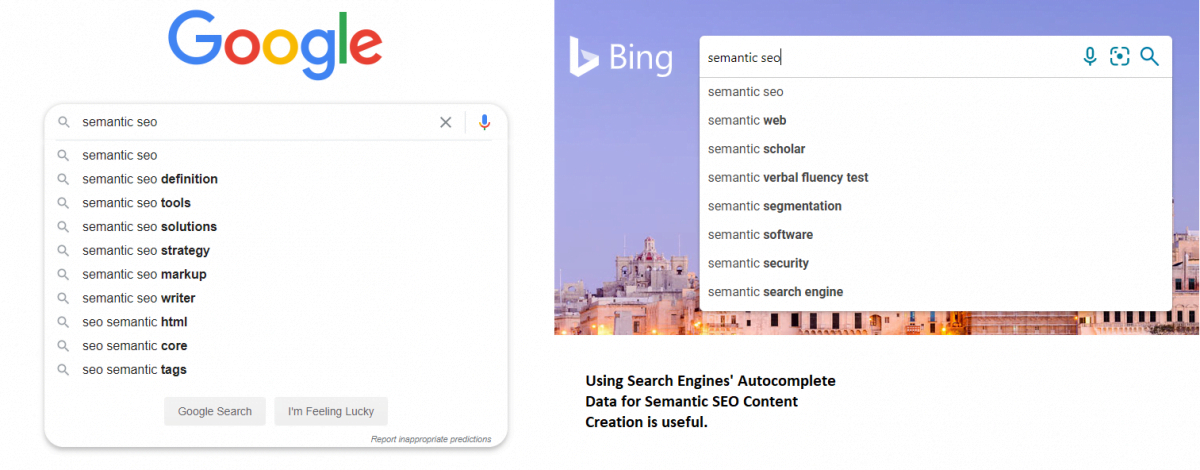Choose Google suggestion 'semantic seo strategy'
Screen dimensions: 1200x470
tap(146, 251)
